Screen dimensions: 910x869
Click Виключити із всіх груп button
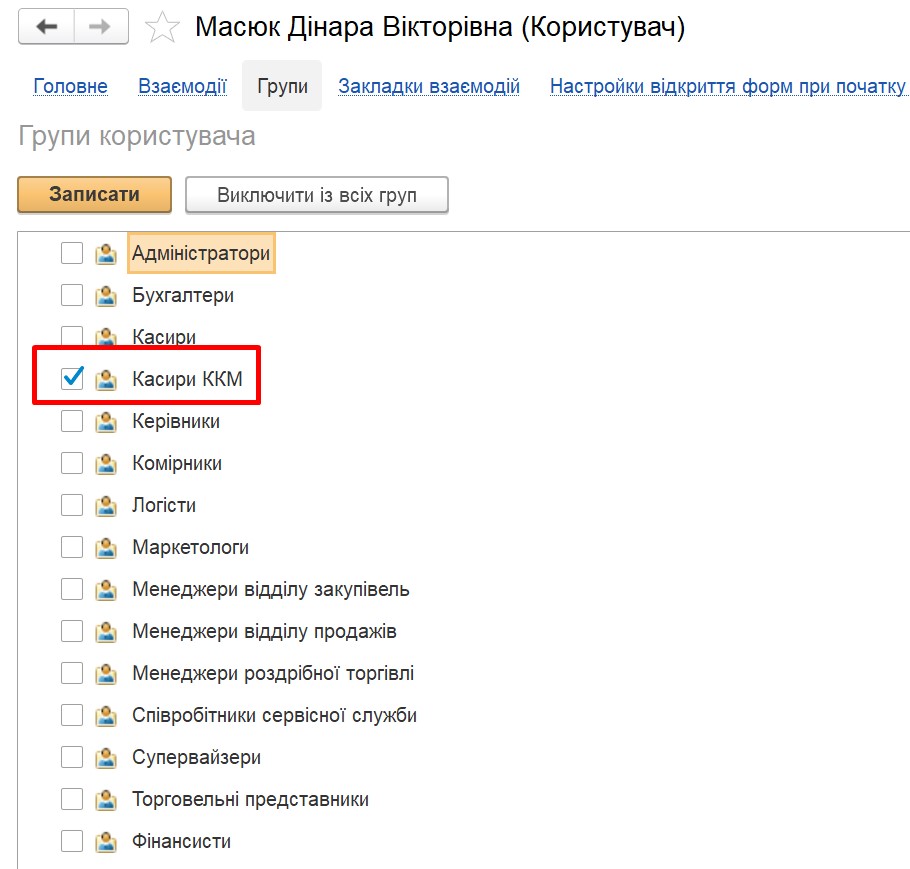317,195
